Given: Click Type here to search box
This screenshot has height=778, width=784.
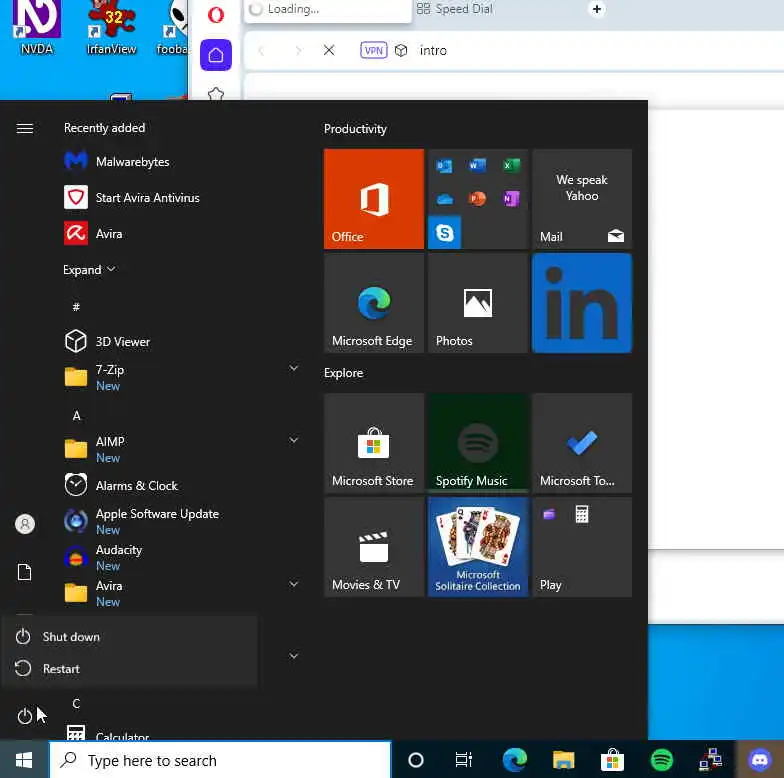Looking at the screenshot, I should click(x=220, y=760).
